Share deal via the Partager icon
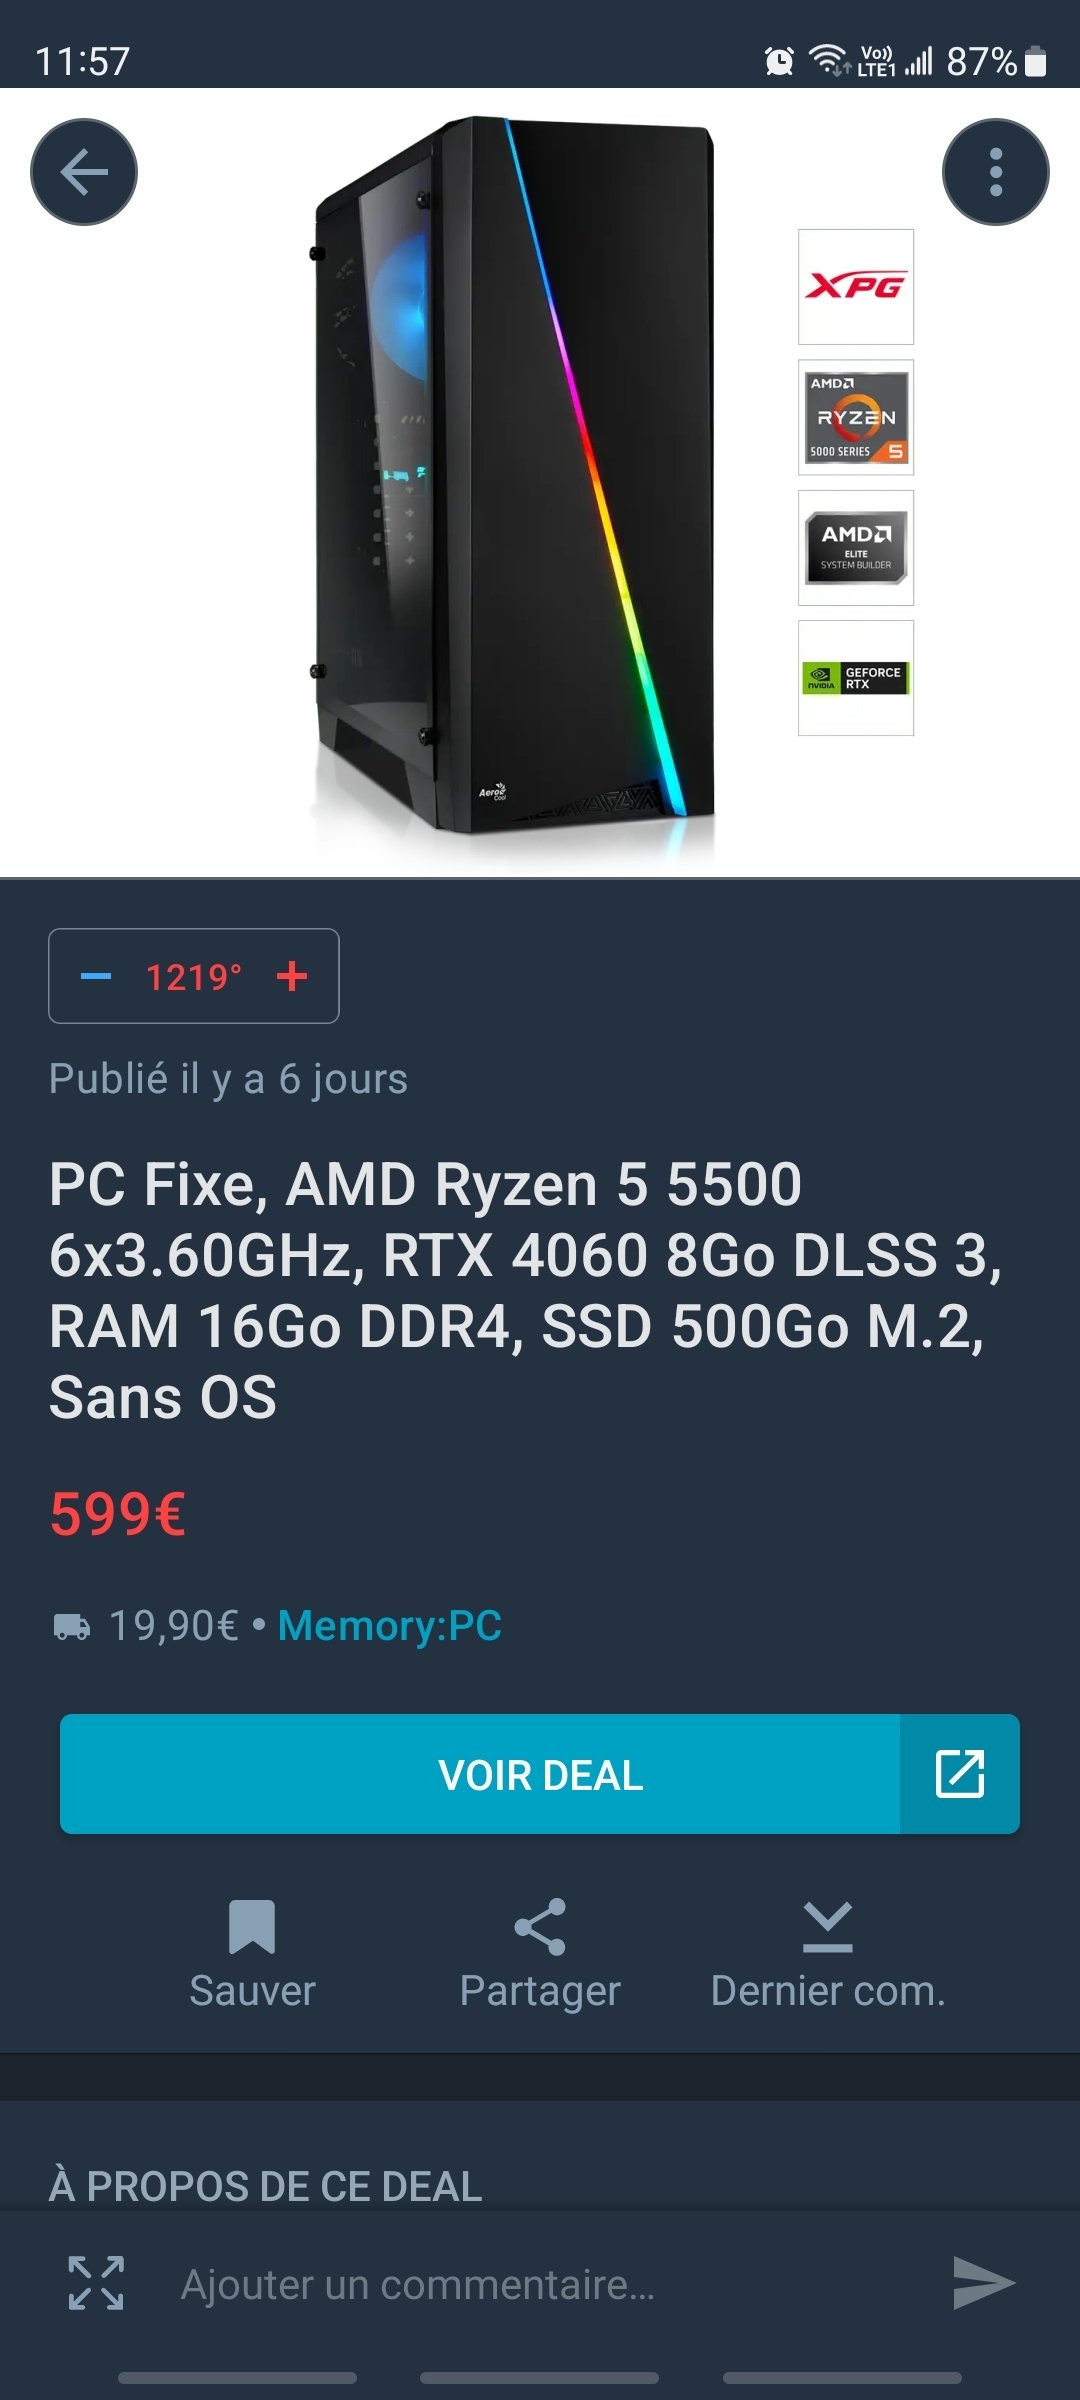Image resolution: width=1080 pixels, height=2400 pixels. (x=540, y=1955)
